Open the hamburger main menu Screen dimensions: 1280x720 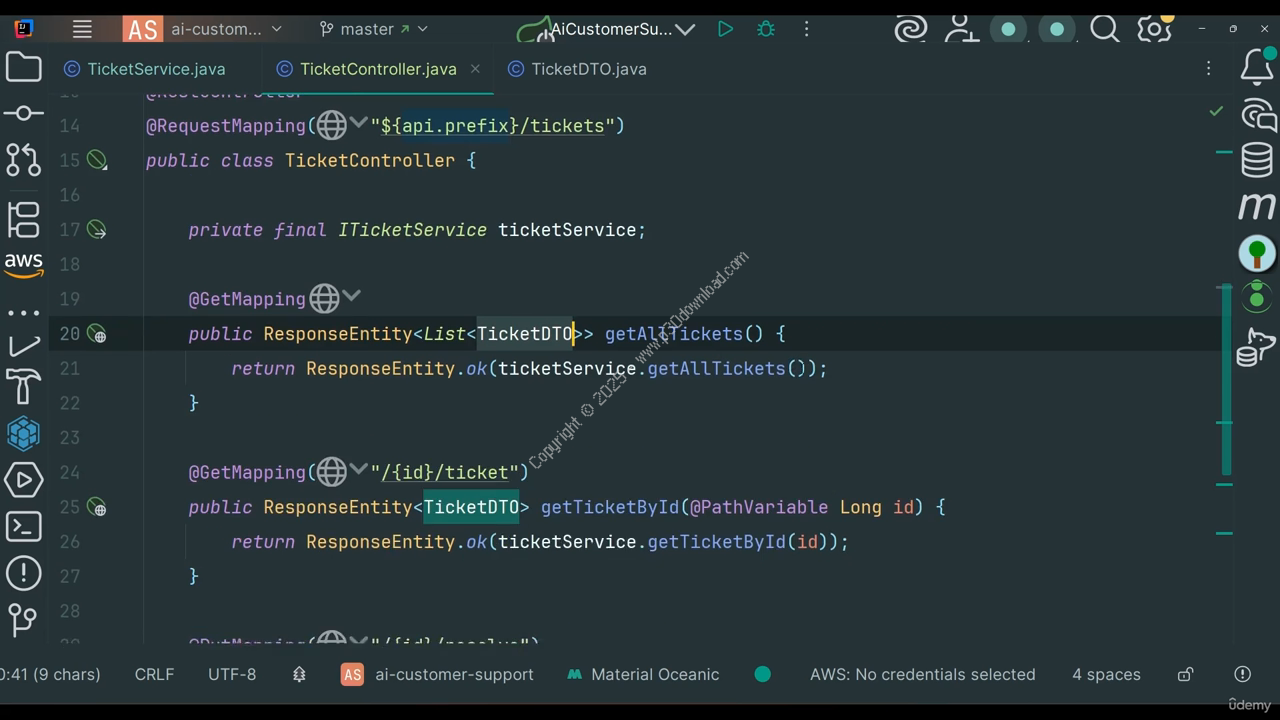tap(82, 29)
